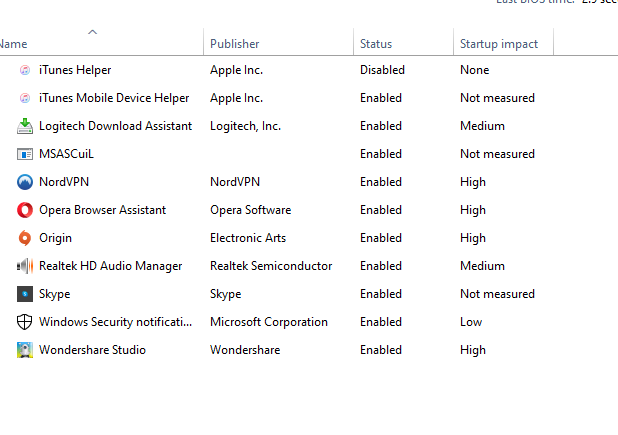This screenshot has width=618, height=435.
Task: Click the Disabled status of iTunes Helper
Action: coord(382,70)
